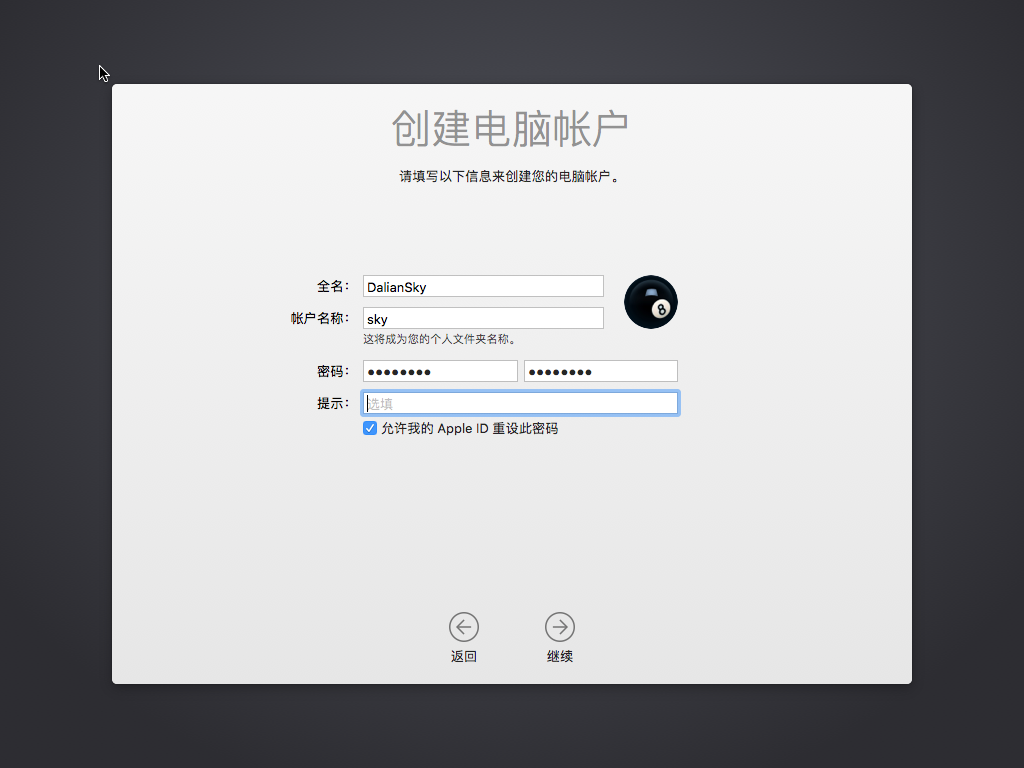Click the 请填写以下信息 instruction text
Image resolution: width=1024 pixels, height=768 pixels.
[x=510, y=177]
